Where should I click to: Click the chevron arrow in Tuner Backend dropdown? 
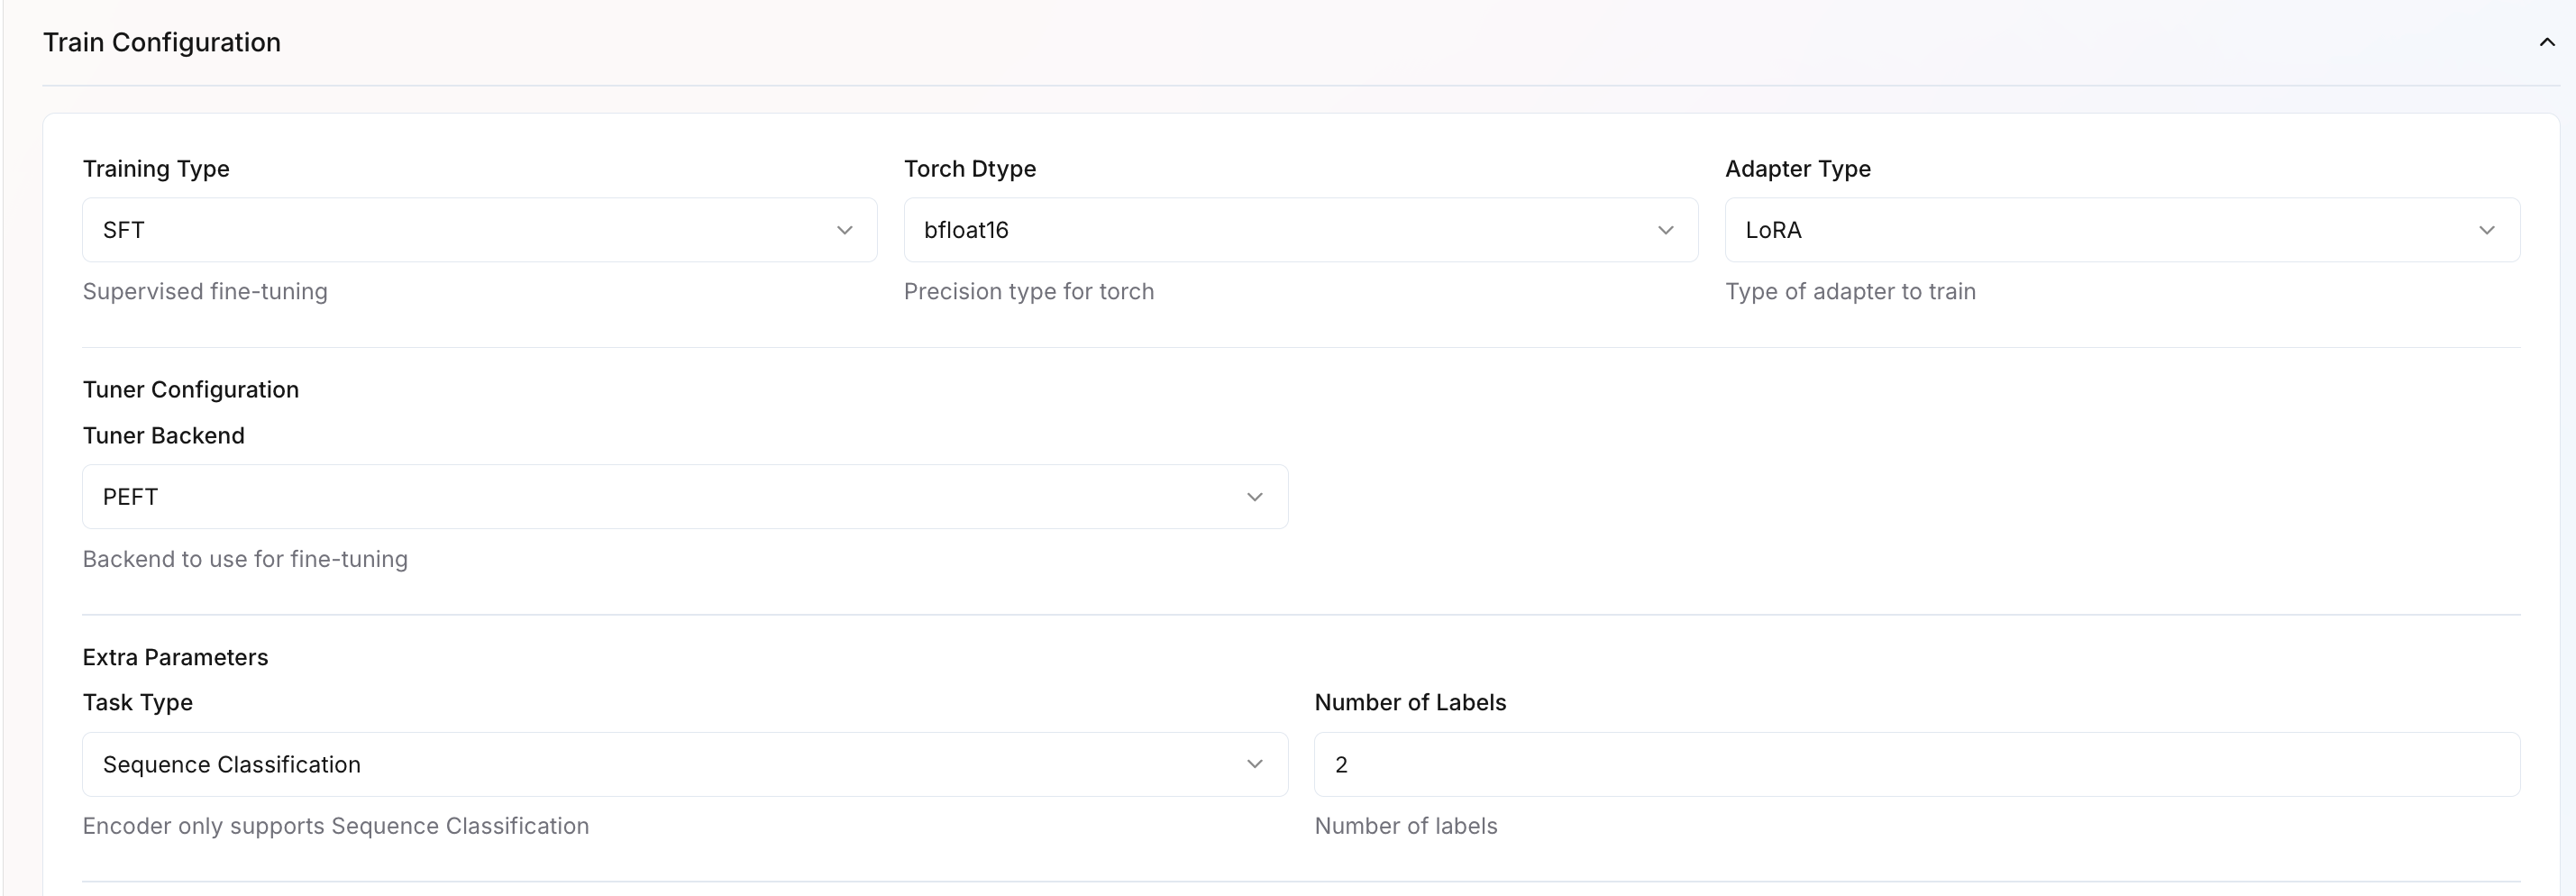[1254, 497]
